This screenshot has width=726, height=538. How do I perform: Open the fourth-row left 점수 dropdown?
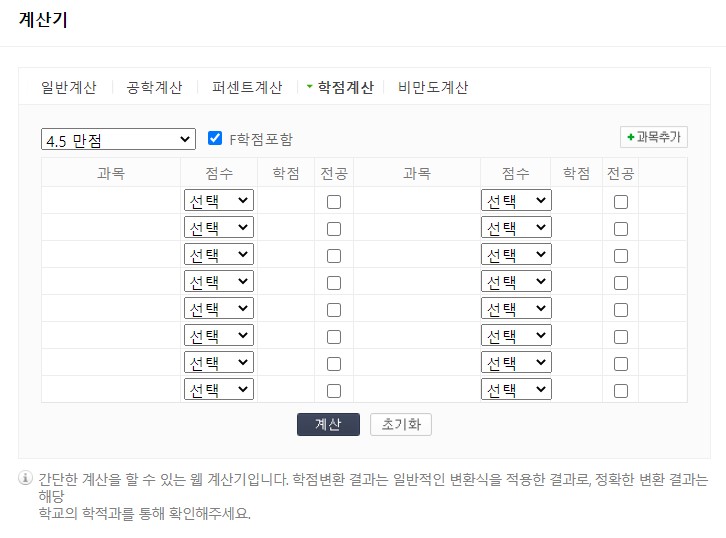pyautogui.click(x=219, y=281)
